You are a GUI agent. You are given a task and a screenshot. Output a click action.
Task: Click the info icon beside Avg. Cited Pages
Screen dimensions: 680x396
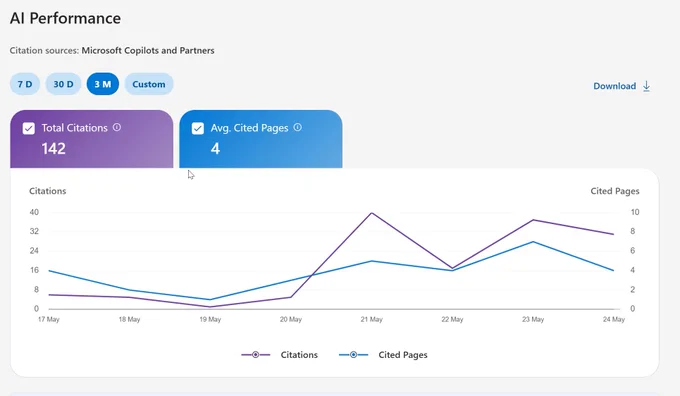click(298, 128)
